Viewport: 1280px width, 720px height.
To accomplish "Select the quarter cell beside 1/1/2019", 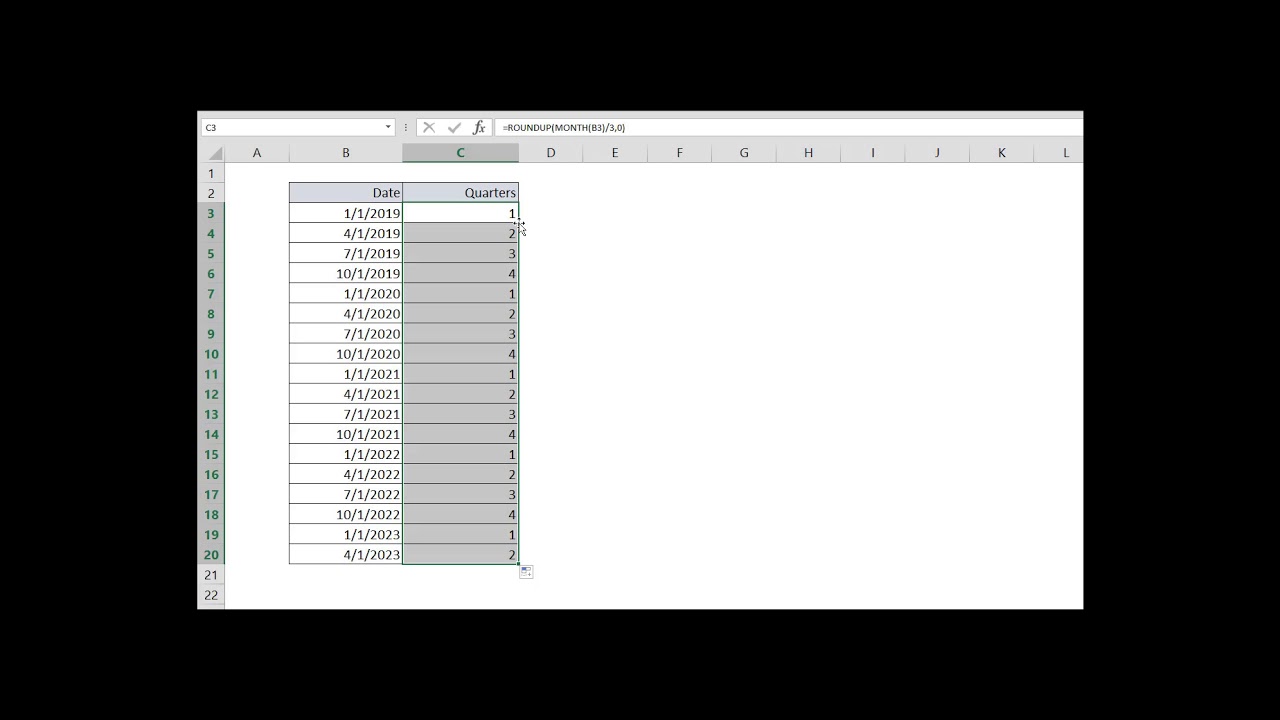I will (x=460, y=213).
